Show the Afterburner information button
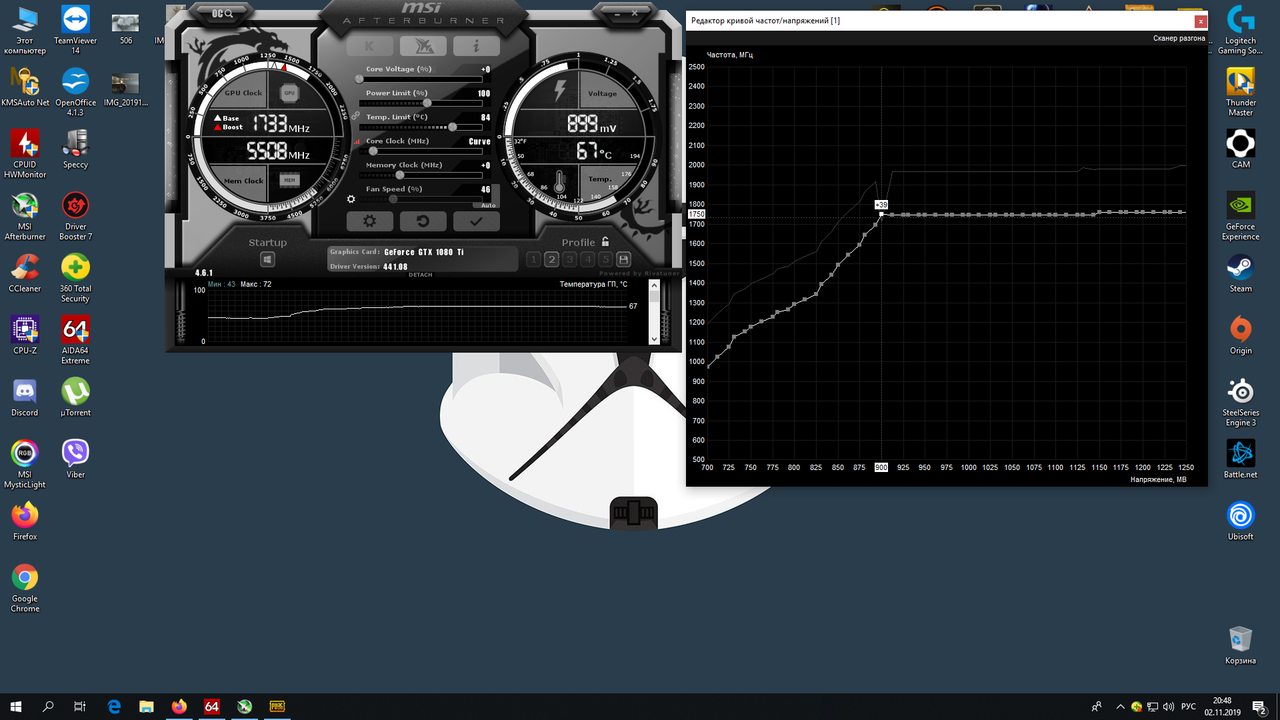Image resolution: width=1280 pixels, height=720 pixels. 476,46
